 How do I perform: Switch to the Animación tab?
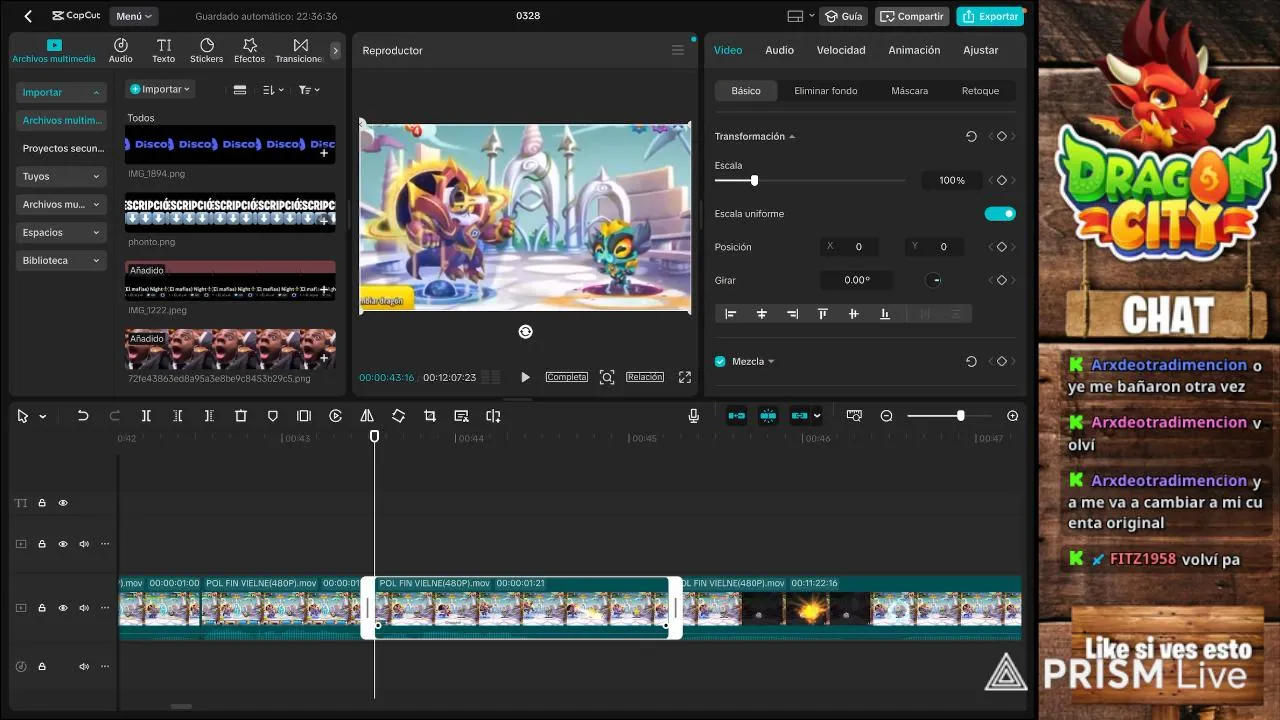[x=914, y=50]
